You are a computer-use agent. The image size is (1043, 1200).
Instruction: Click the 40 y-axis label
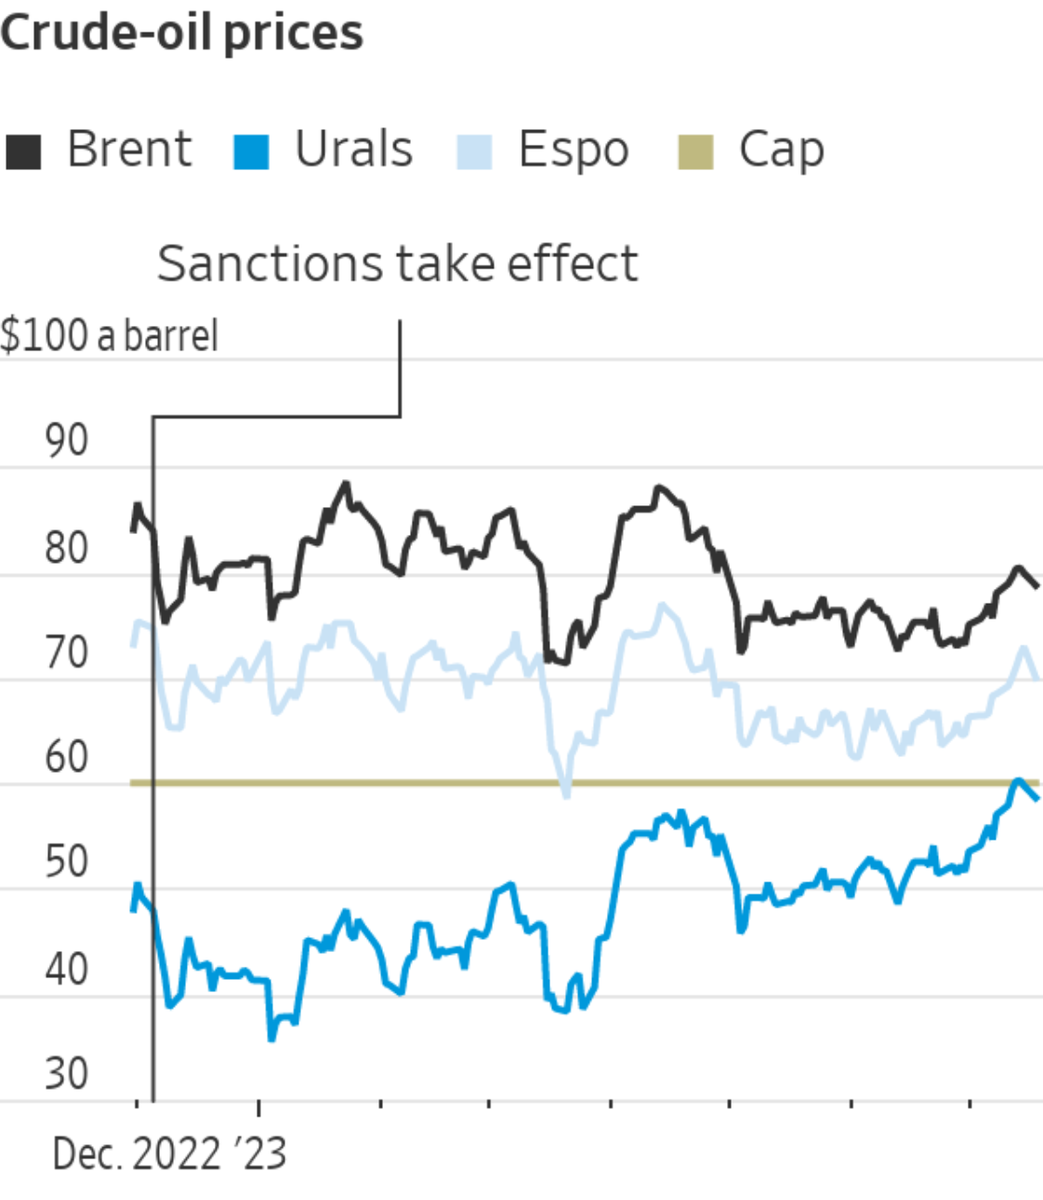click(67, 970)
